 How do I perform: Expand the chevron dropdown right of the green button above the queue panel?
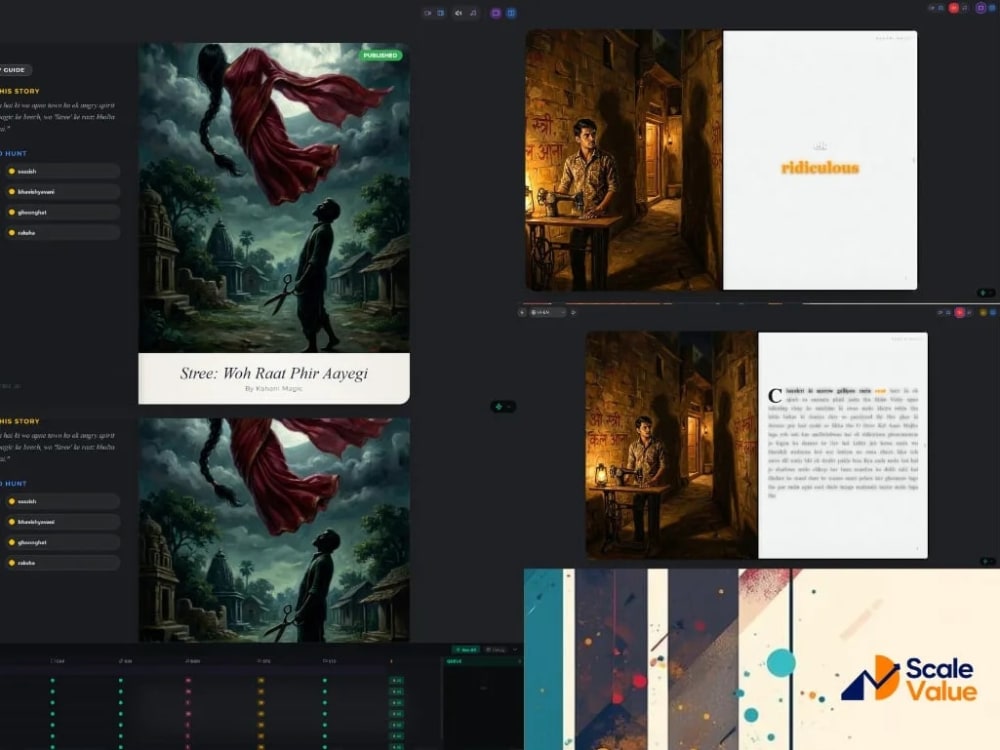[x=515, y=650]
